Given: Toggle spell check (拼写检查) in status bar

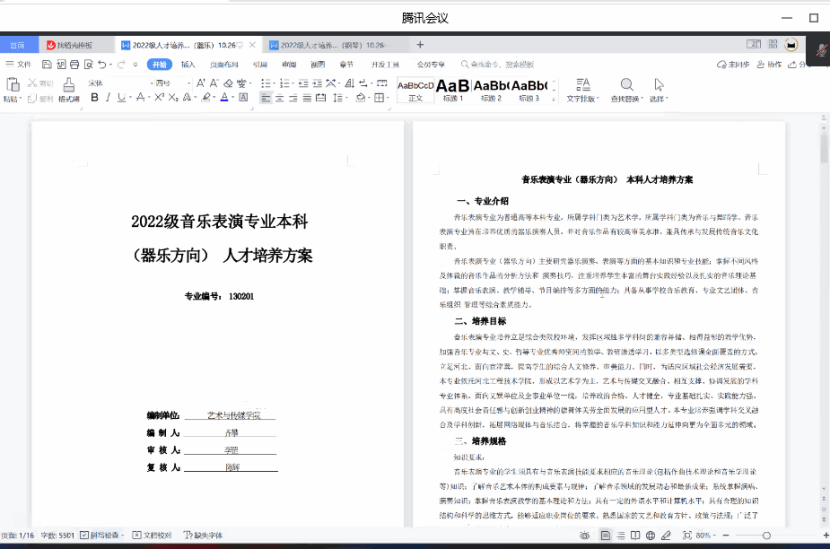Looking at the screenshot, I should click(x=102, y=536).
